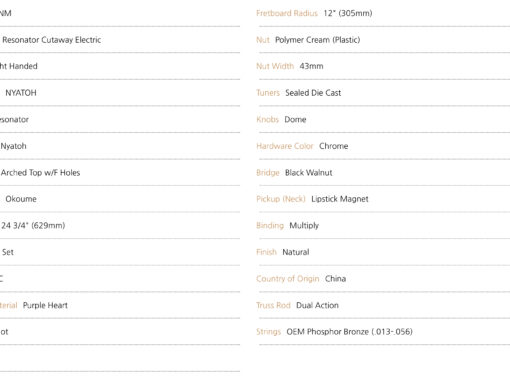Screen dimensions: 510x382
Task: Select the Polymer Cream (Plastic) nut value
Action: [317, 40]
